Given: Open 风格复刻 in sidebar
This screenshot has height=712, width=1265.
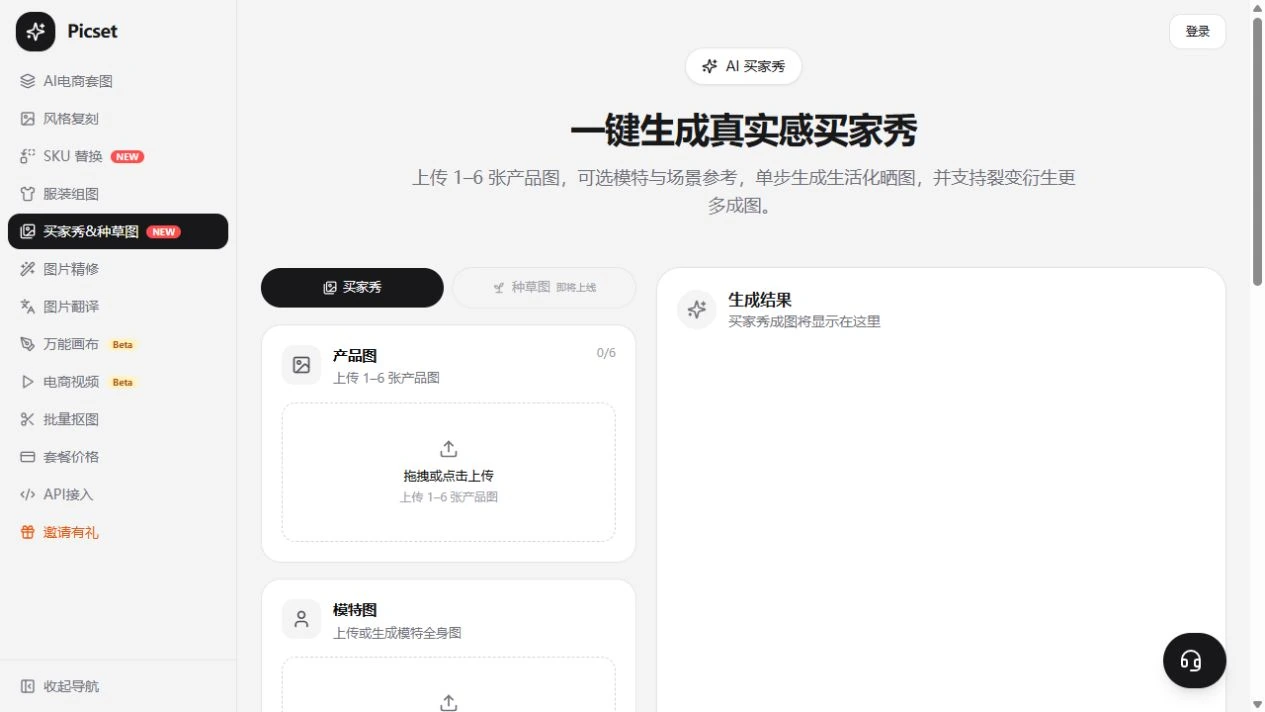Looking at the screenshot, I should coord(118,119).
